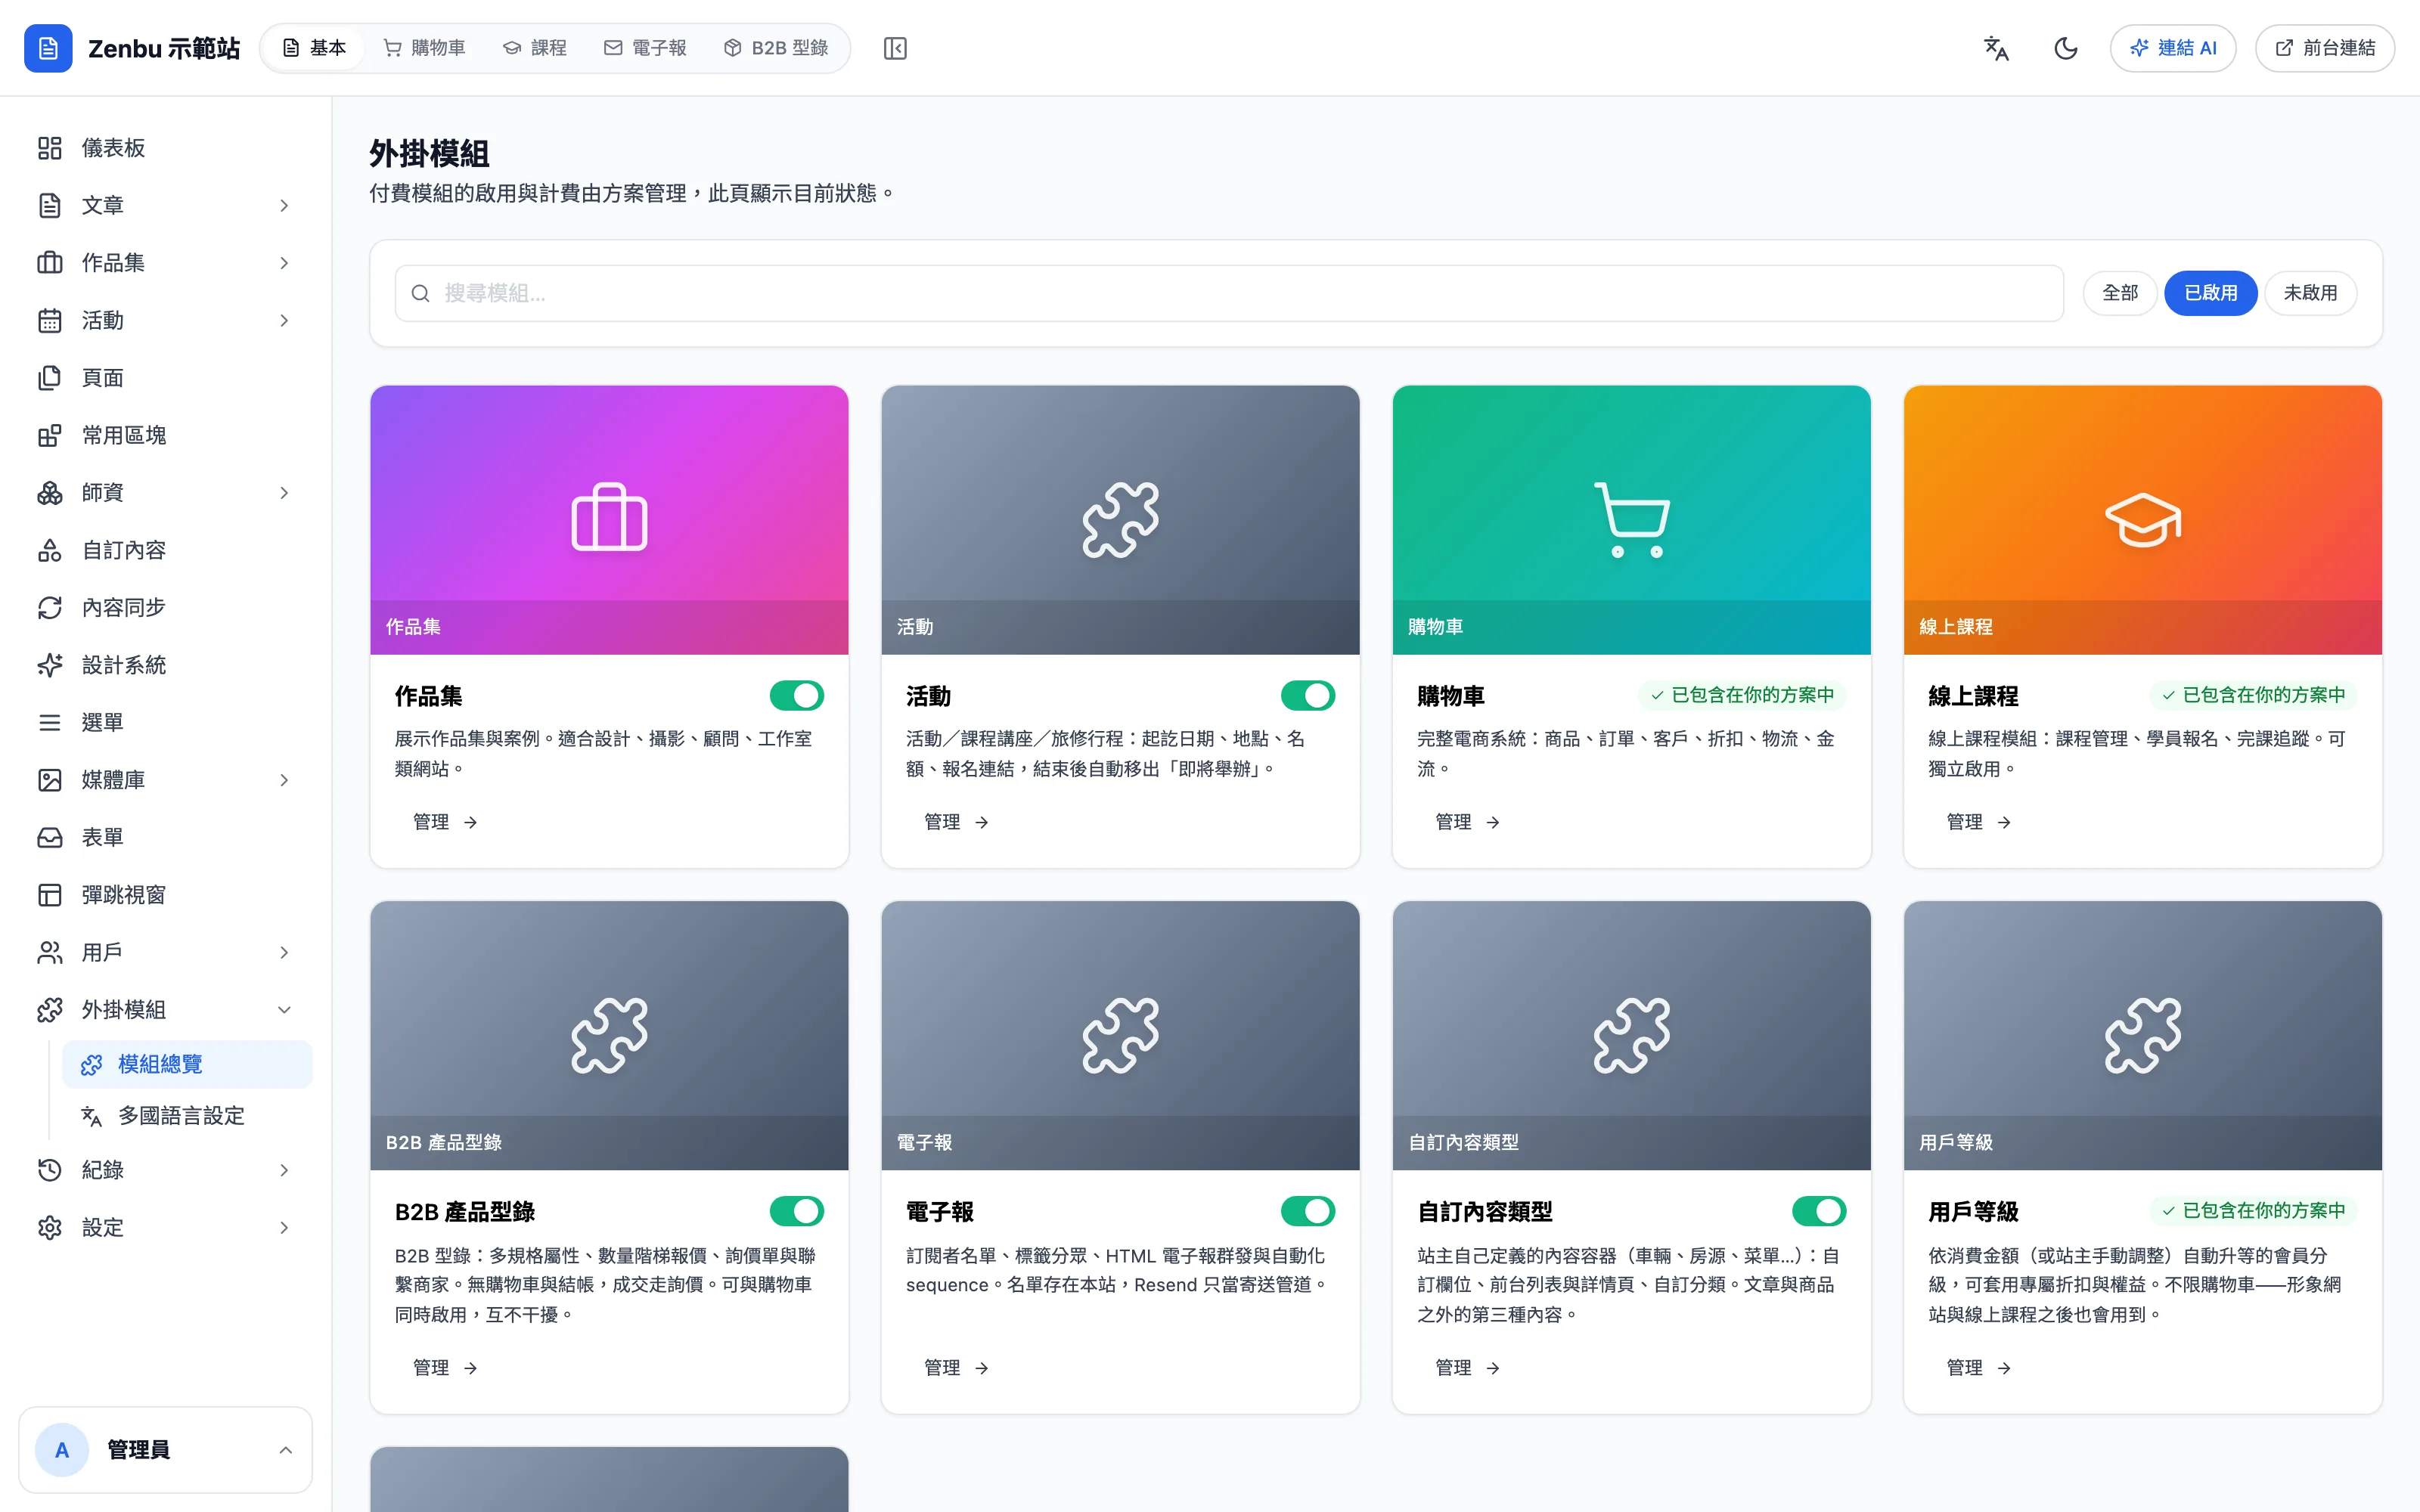
Task: Click the language translate icon in header
Action: tap(1996, 48)
